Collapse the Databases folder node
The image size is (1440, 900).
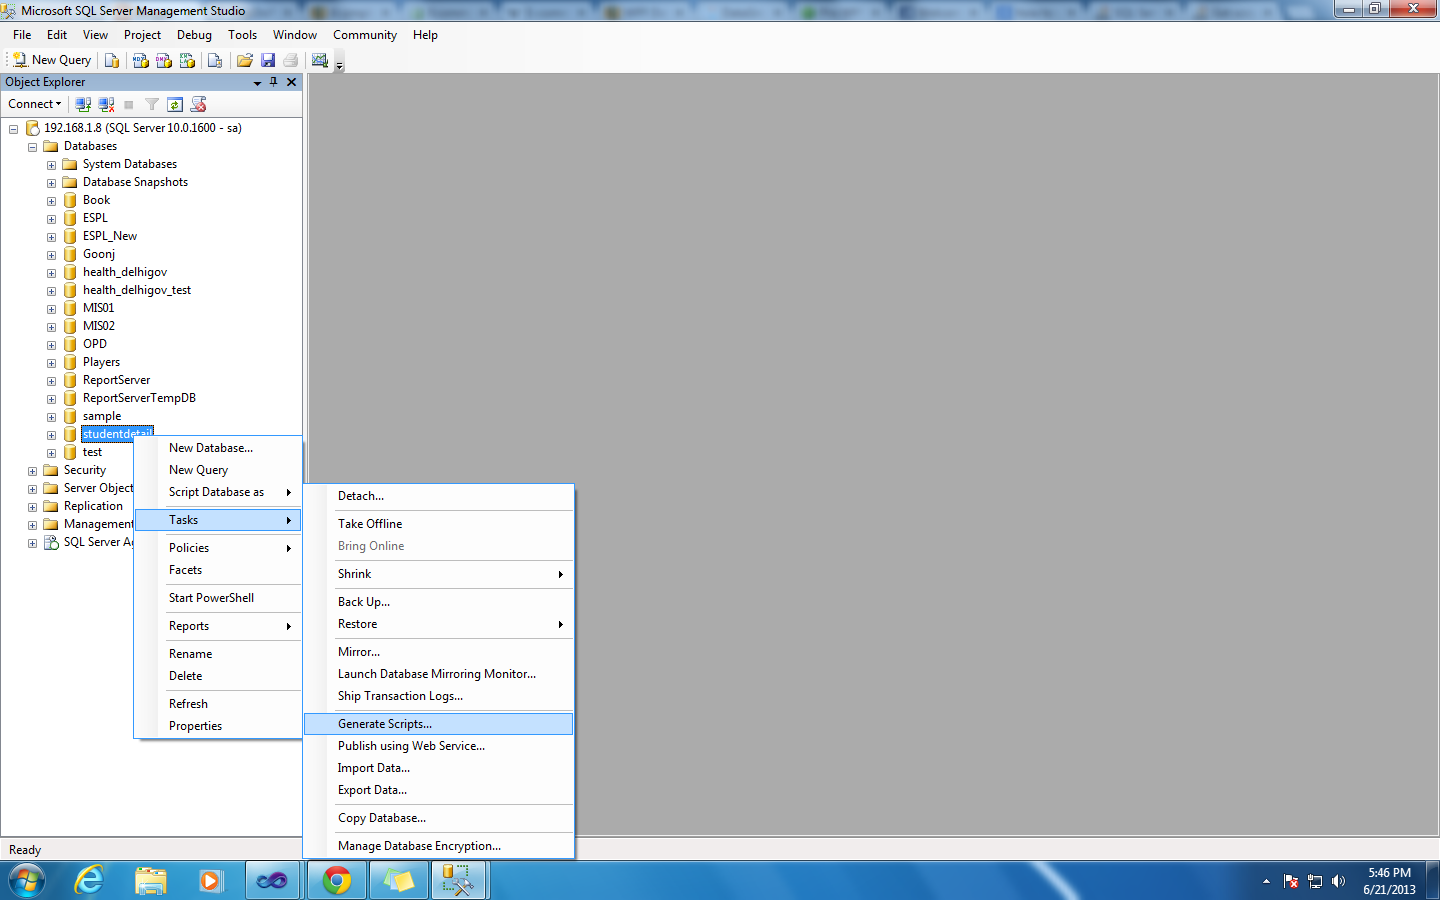pos(32,147)
